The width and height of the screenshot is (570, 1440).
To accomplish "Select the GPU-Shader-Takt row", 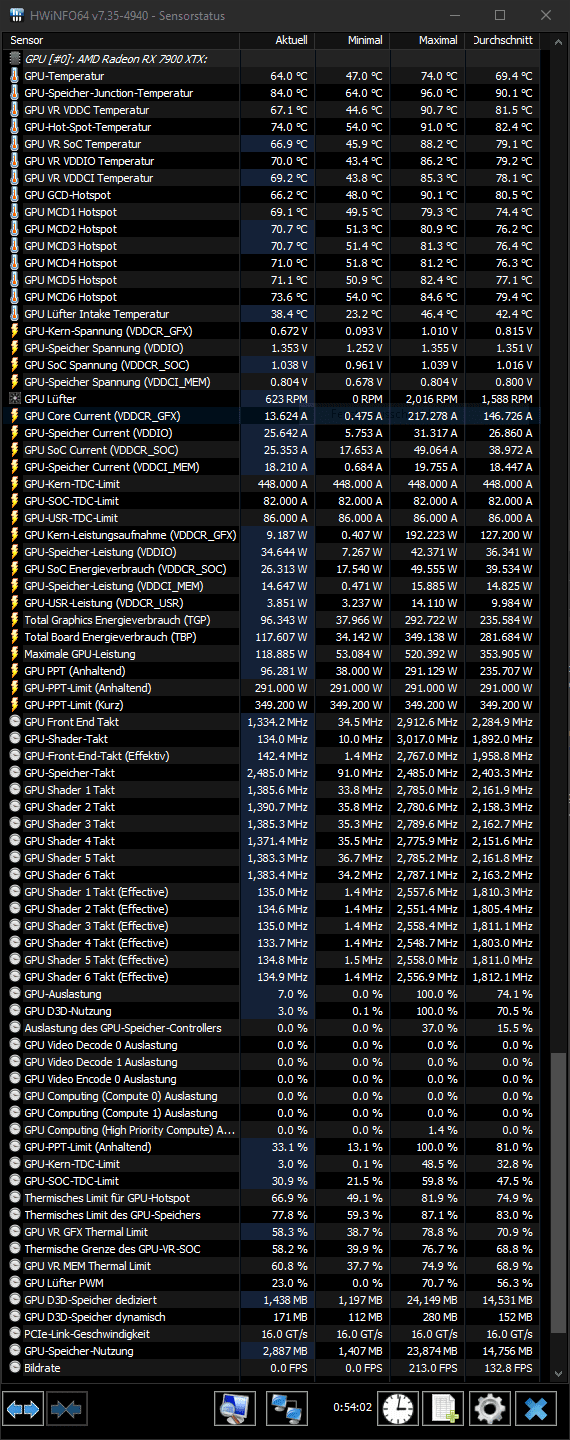I will [x=272, y=739].
